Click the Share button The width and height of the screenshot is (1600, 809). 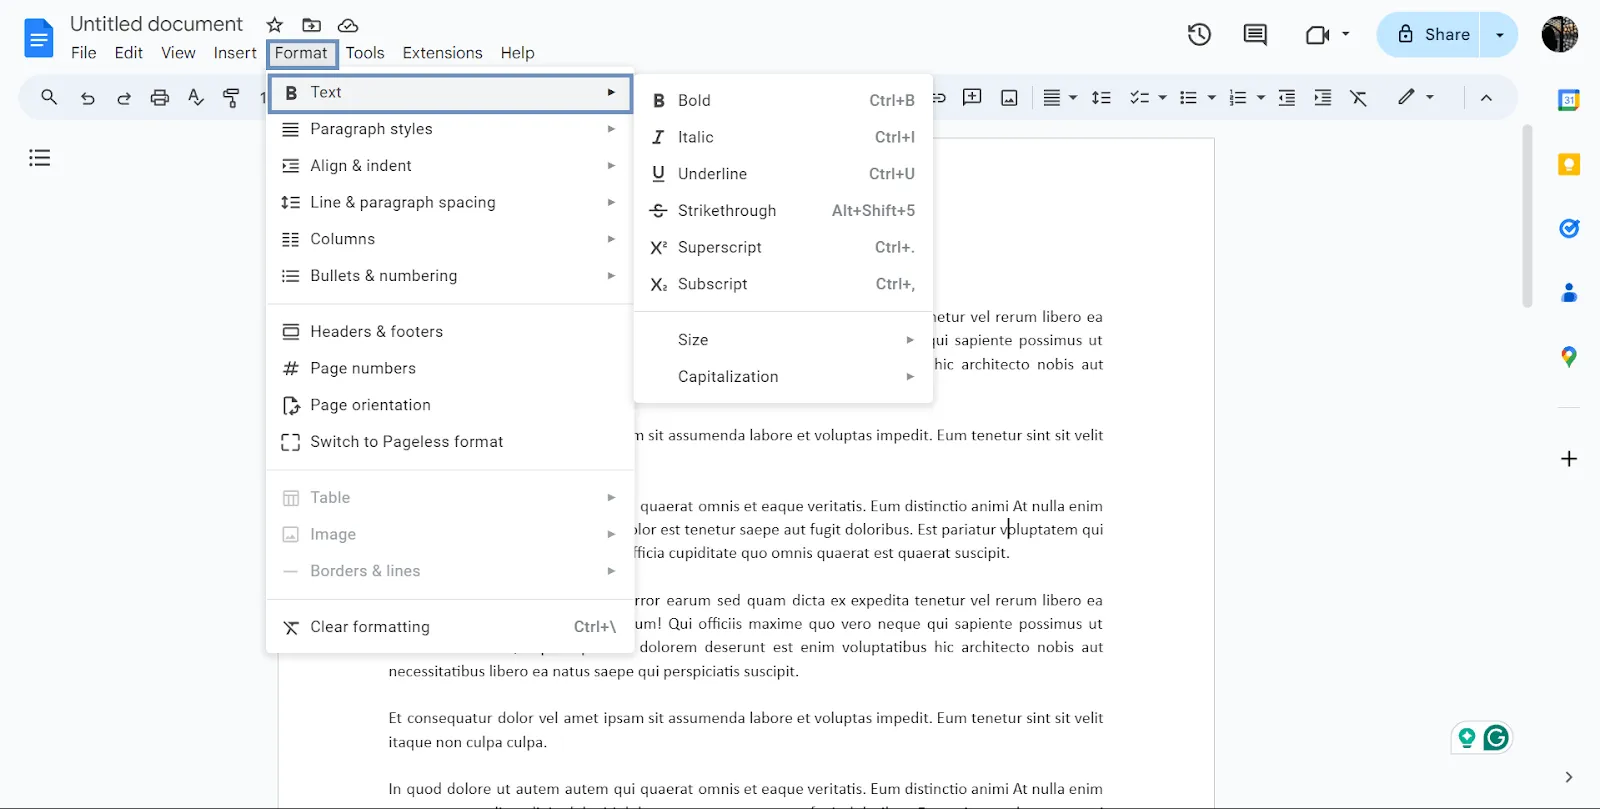[1429, 35]
